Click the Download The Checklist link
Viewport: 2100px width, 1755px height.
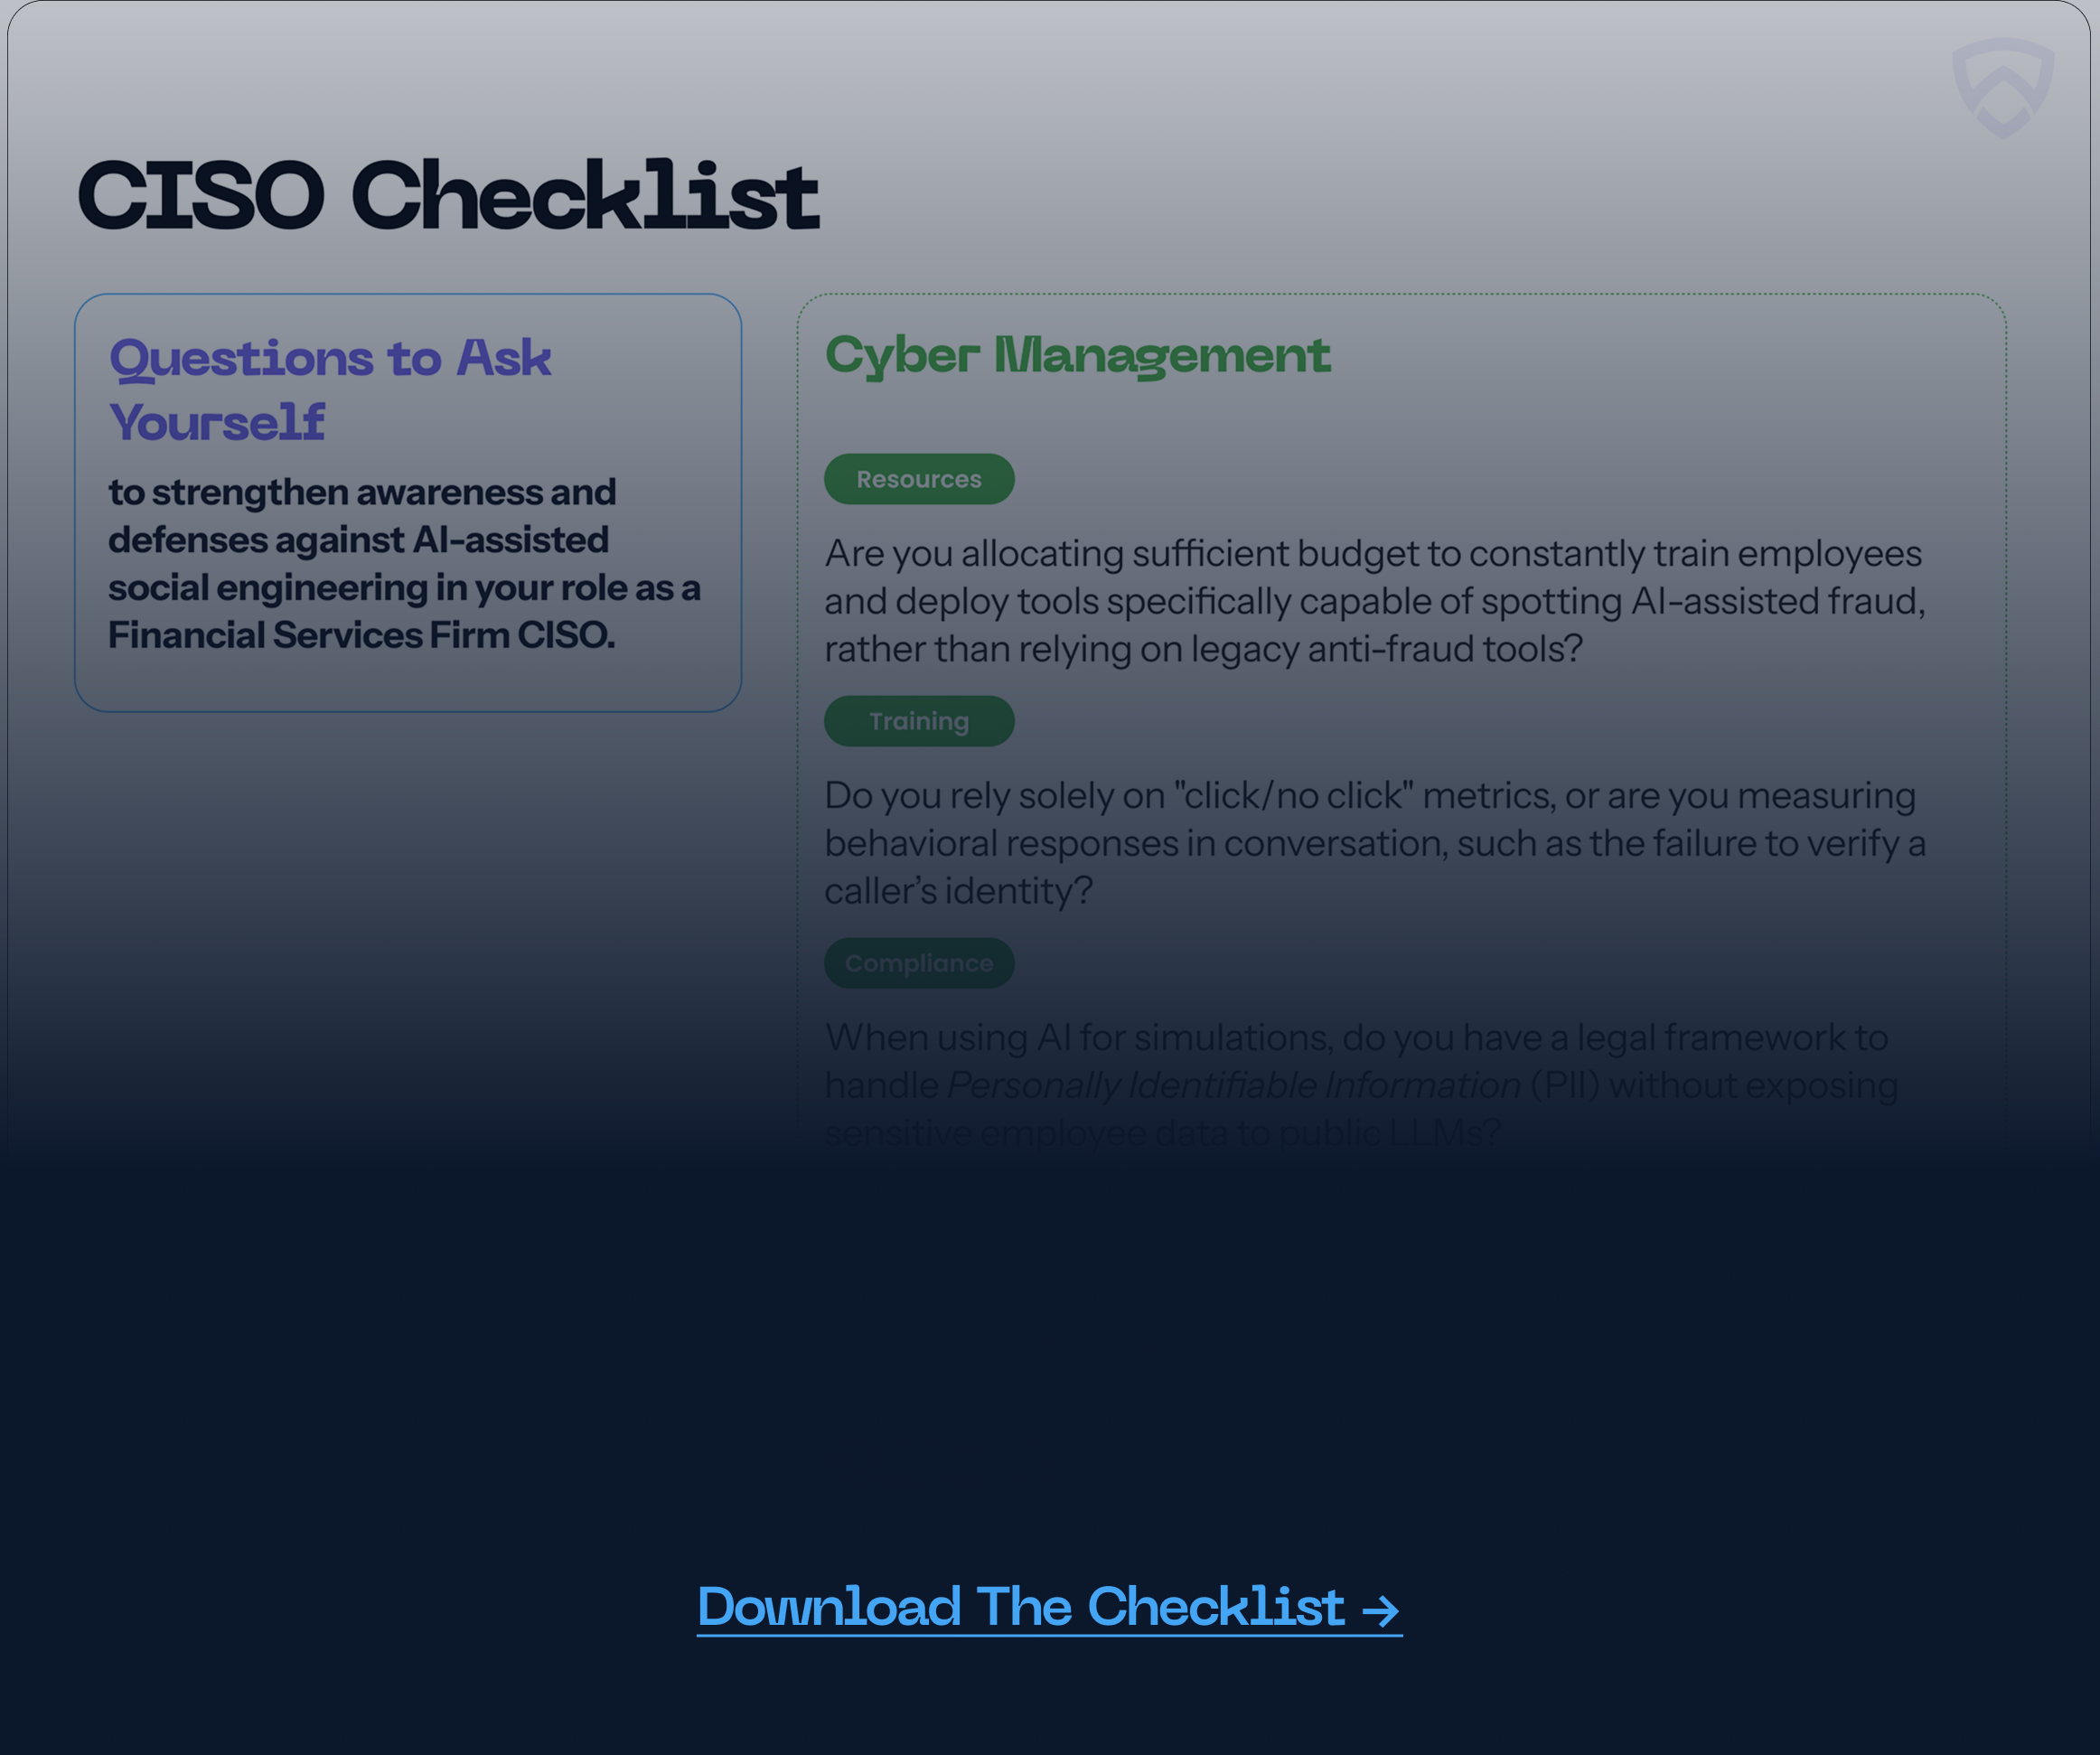pyautogui.click(x=1020, y=1607)
